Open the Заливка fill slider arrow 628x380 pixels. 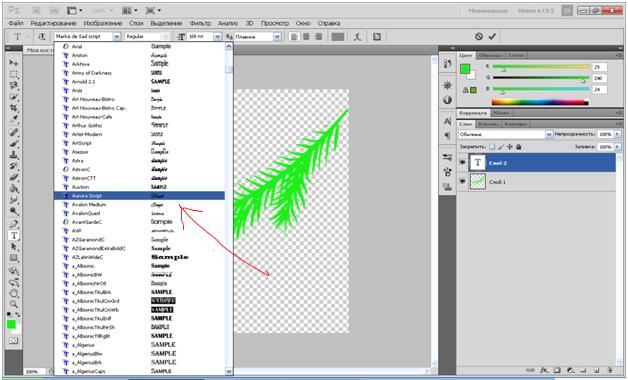617,147
